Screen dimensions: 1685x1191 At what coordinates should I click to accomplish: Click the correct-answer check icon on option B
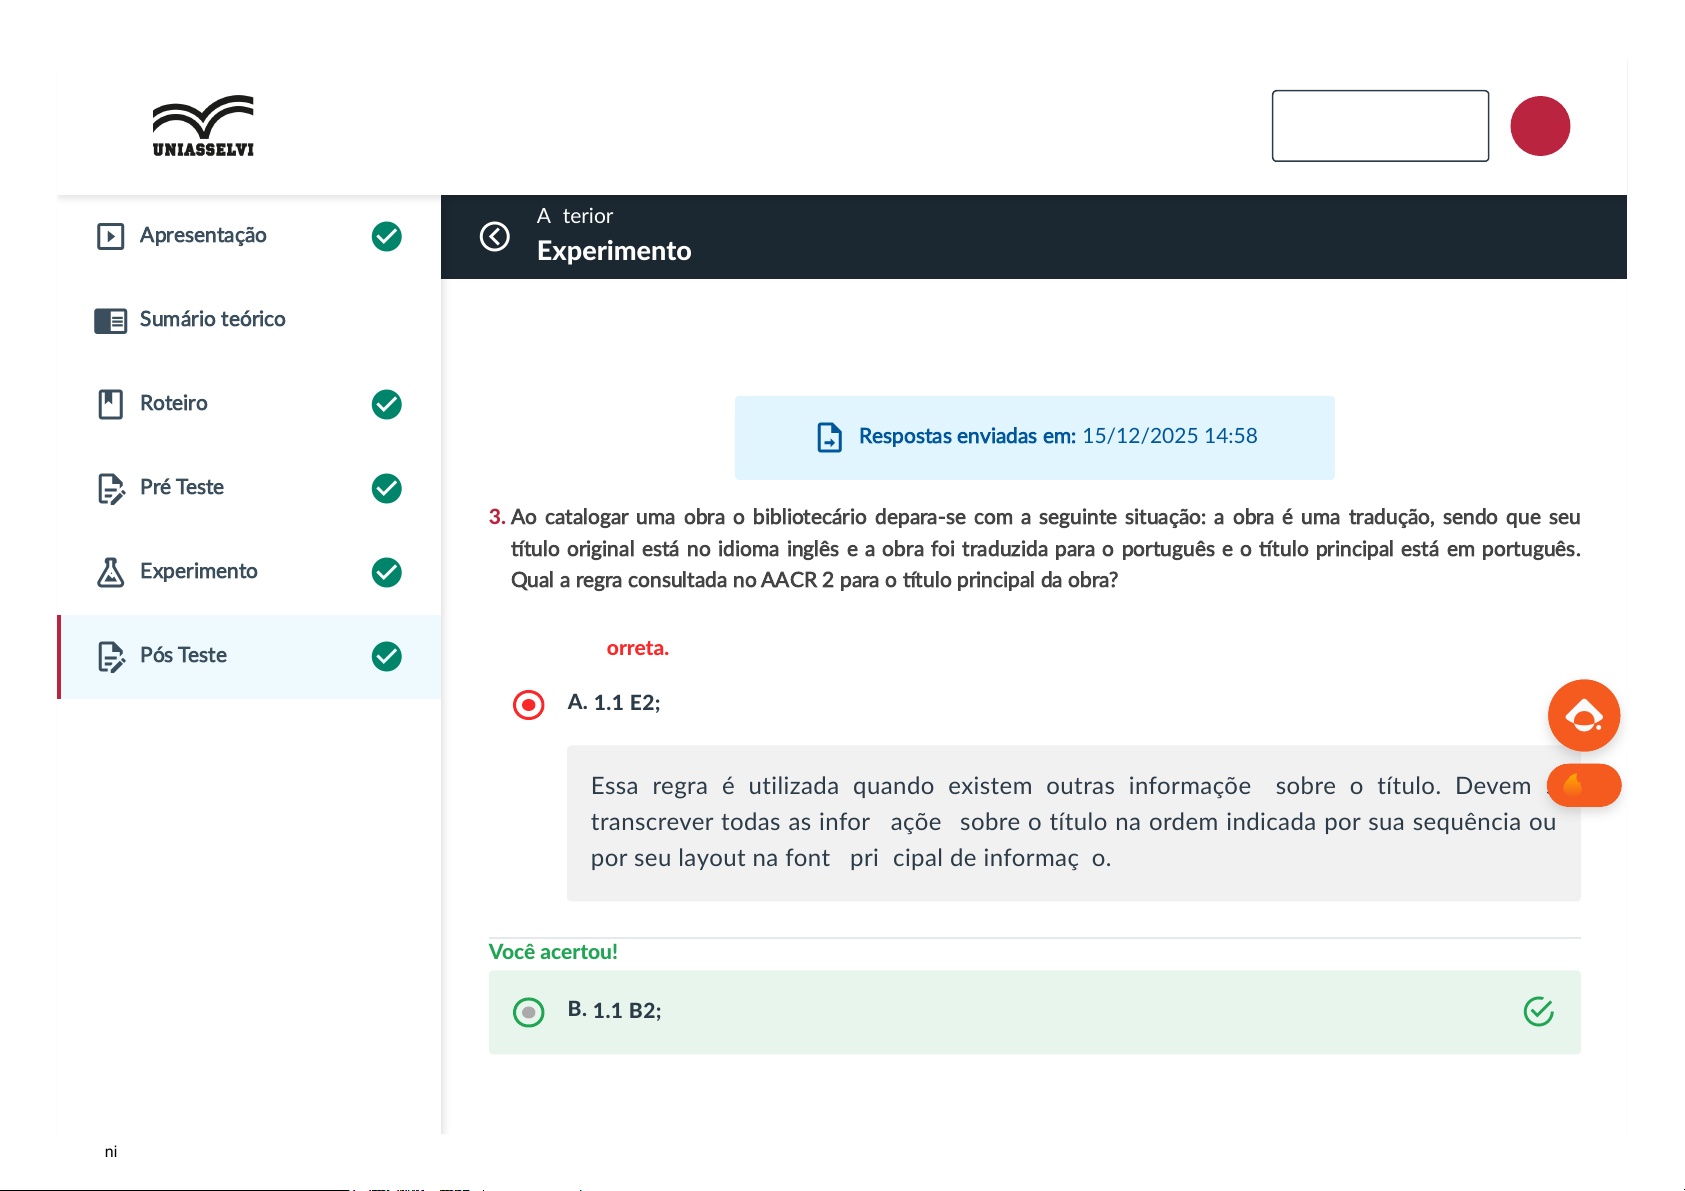click(1538, 1012)
